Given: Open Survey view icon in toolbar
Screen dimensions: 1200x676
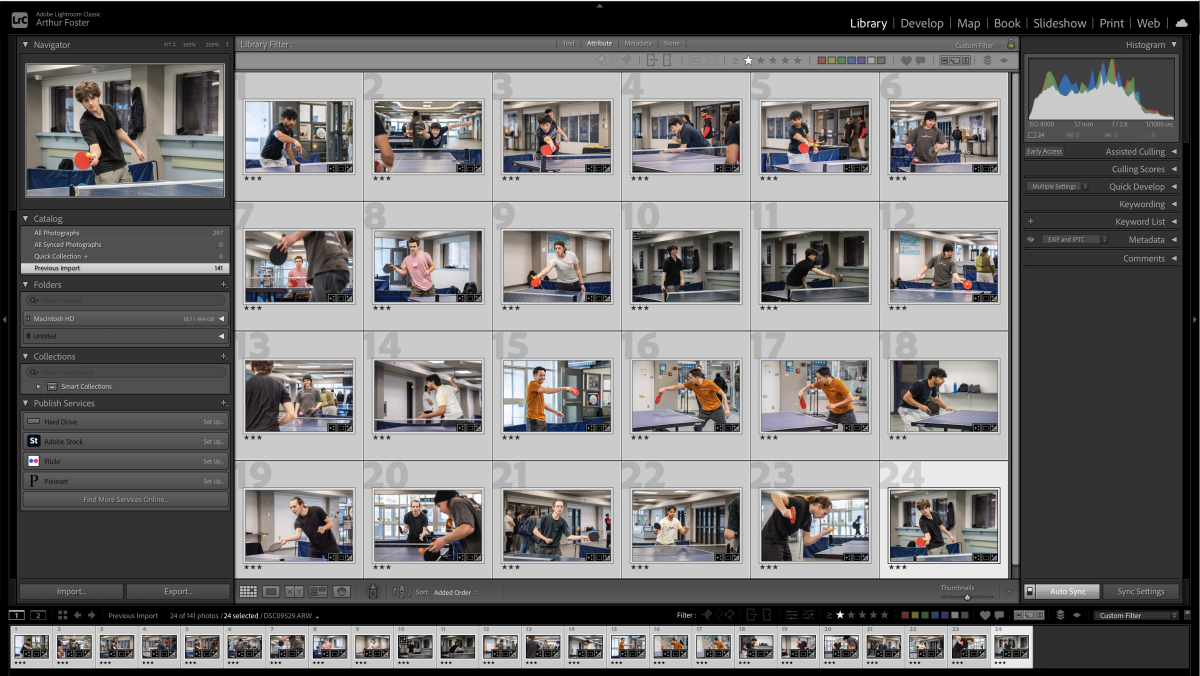Looking at the screenshot, I should click(318, 592).
